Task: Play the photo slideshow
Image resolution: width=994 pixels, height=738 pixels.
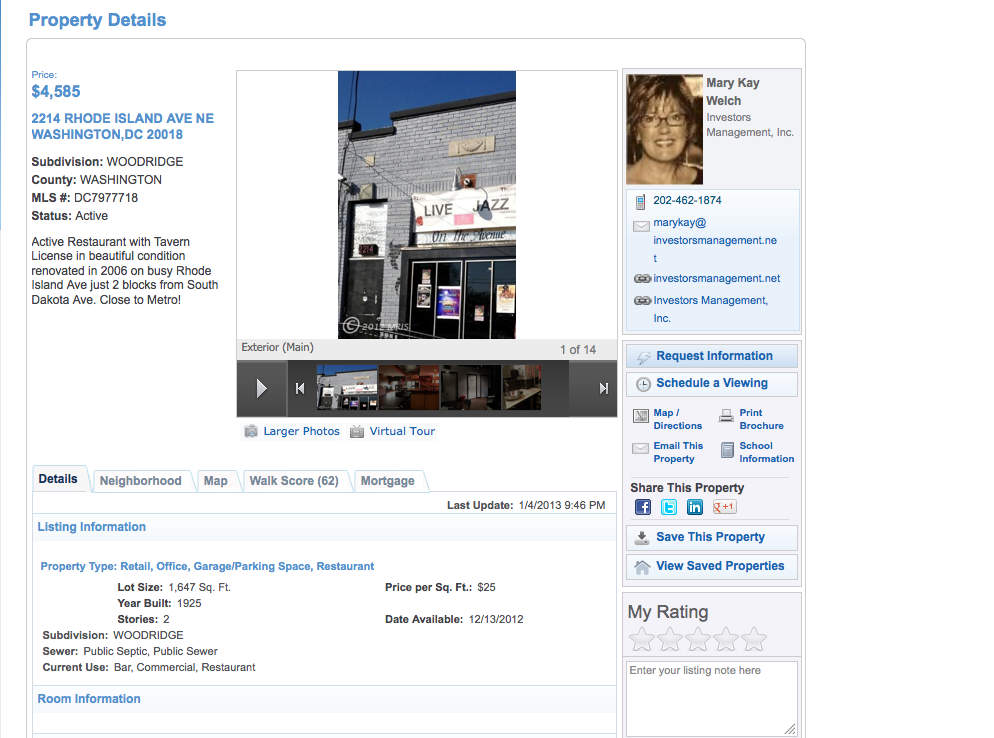Action: point(262,388)
